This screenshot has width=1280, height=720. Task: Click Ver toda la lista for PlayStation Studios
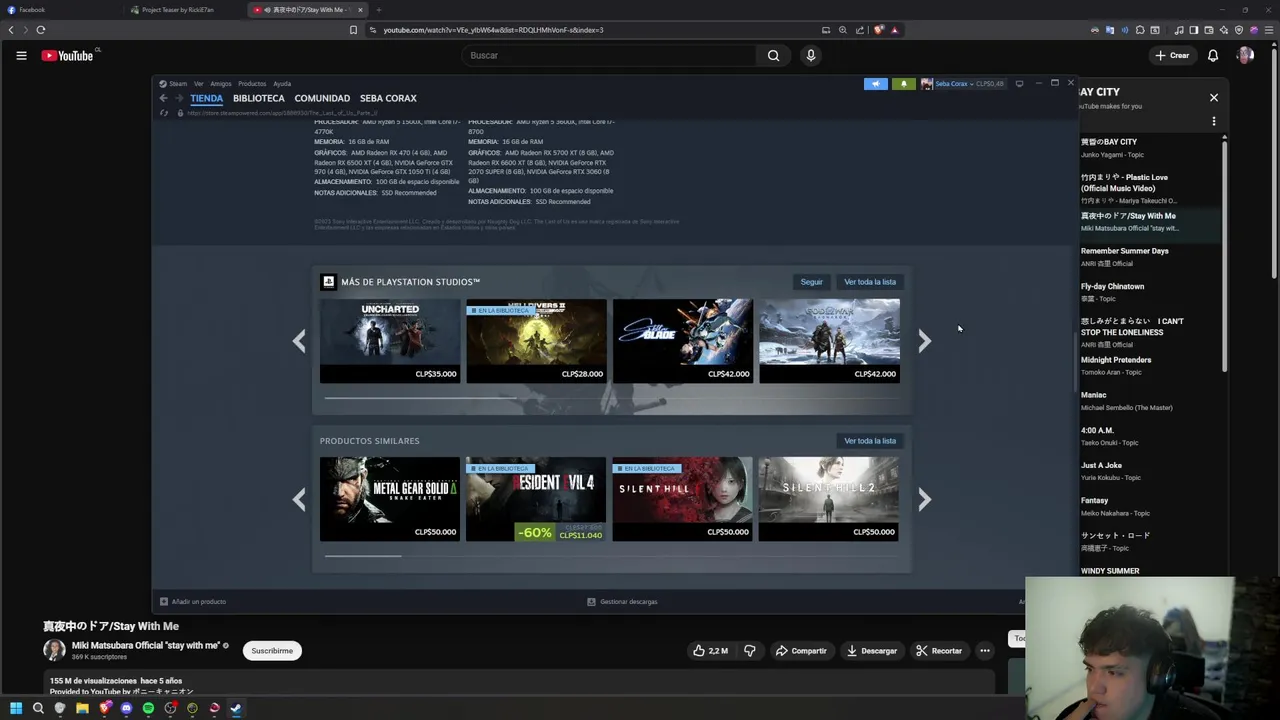pyautogui.click(x=870, y=282)
